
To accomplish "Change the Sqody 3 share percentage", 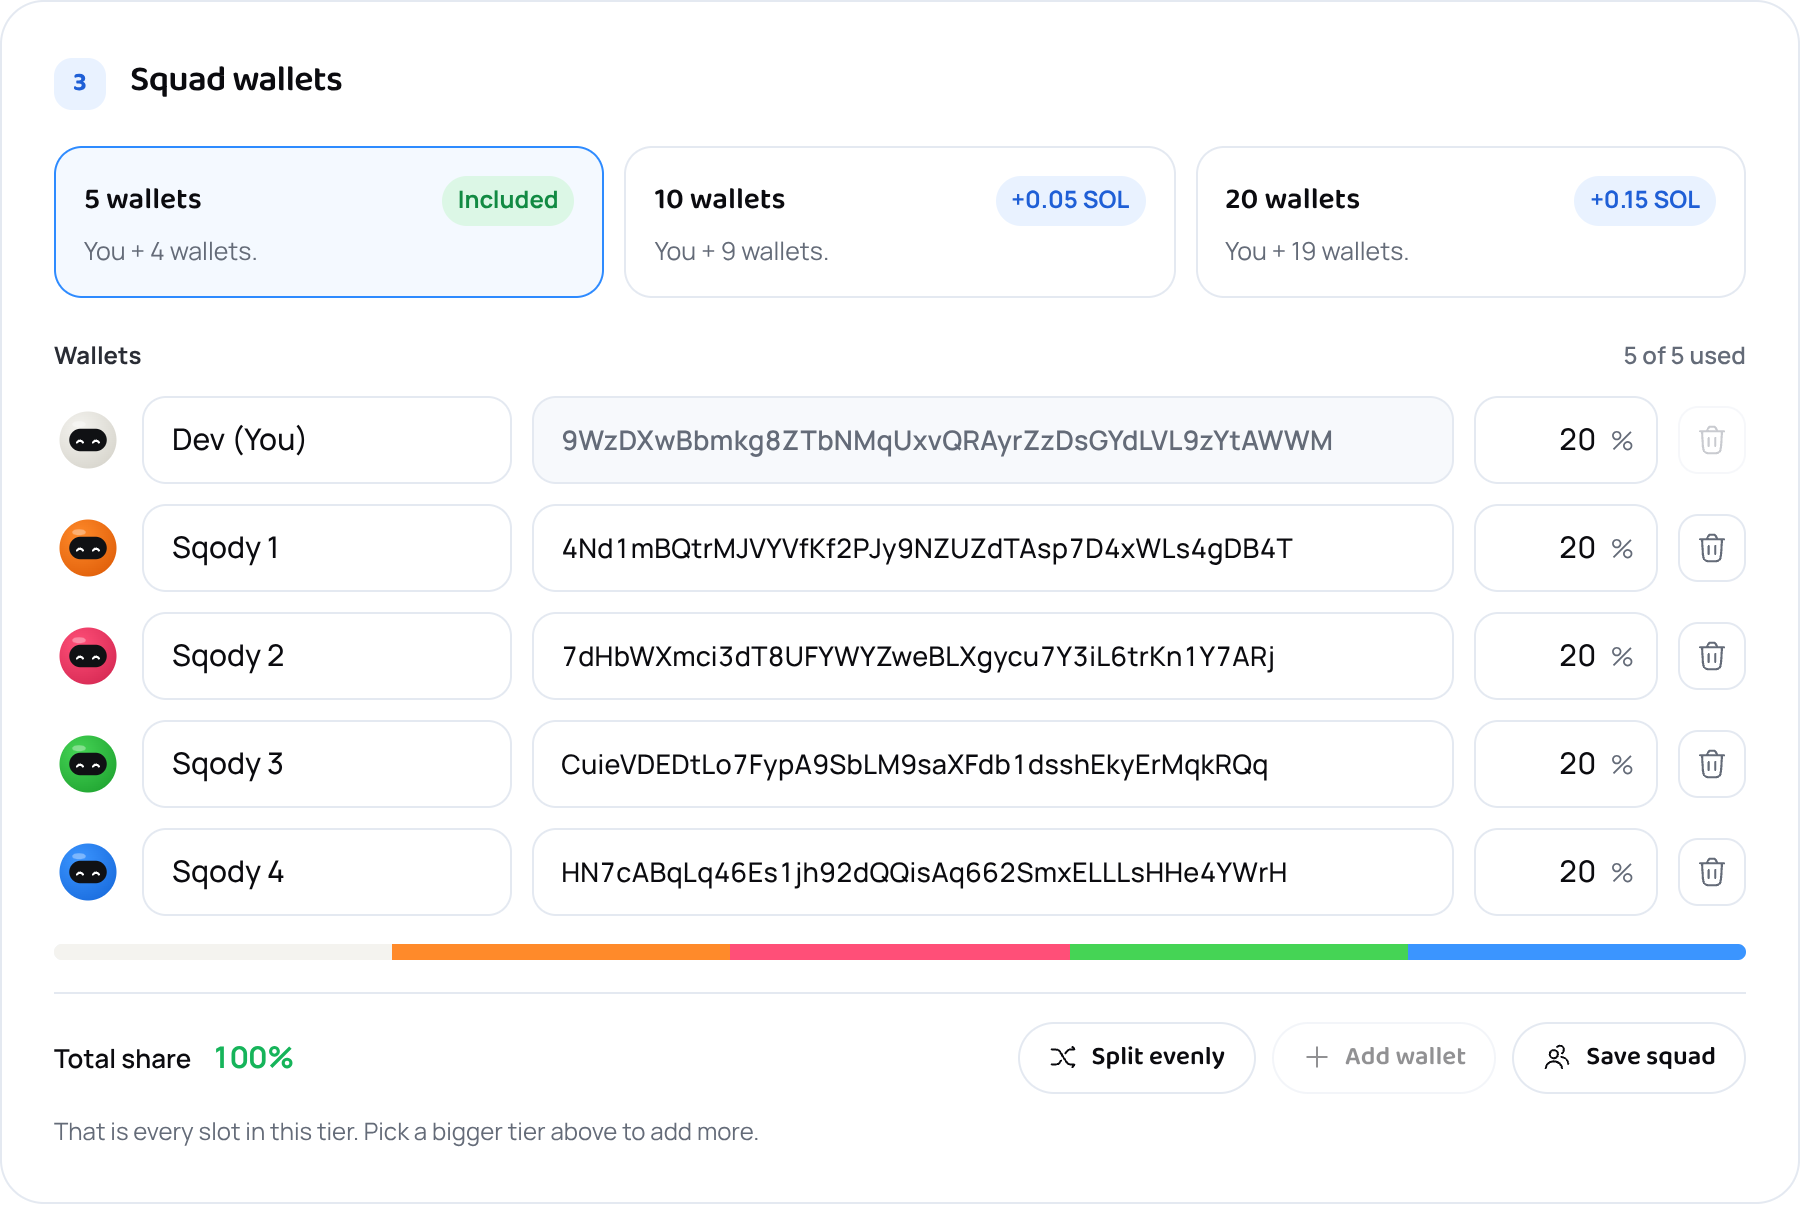I will point(1566,764).
